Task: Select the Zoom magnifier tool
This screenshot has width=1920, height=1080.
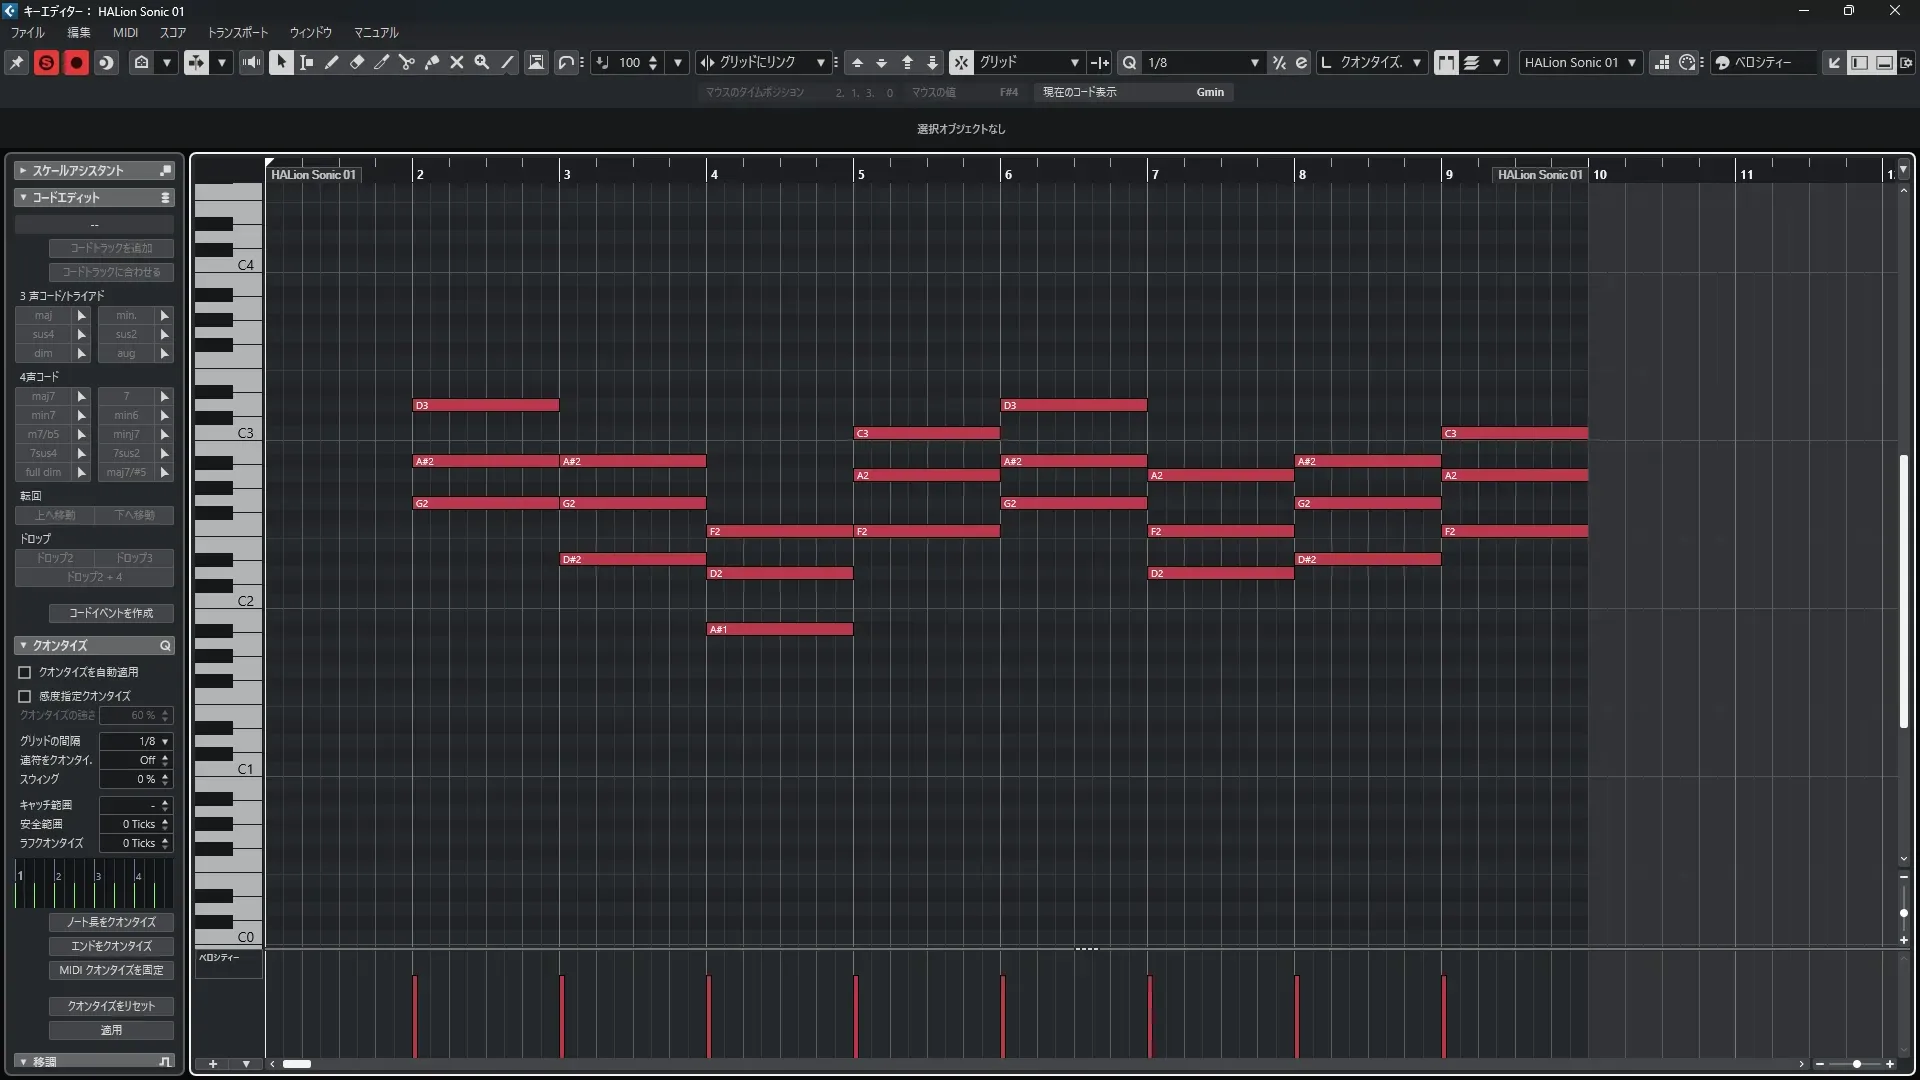Action: (x=482, y=62)
